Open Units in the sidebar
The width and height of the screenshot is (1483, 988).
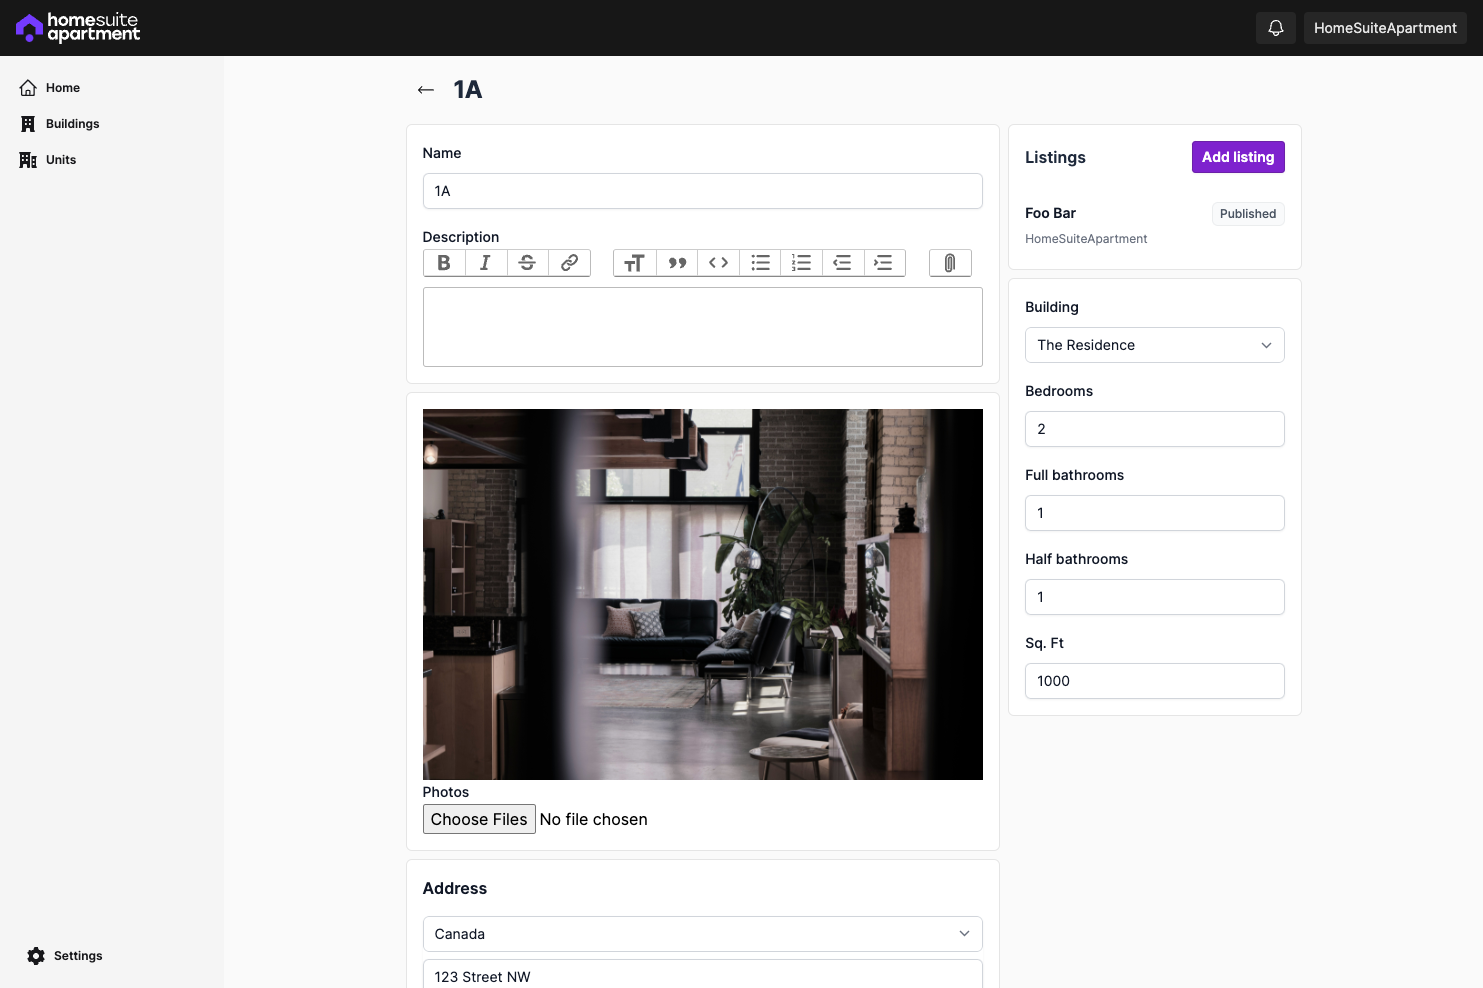[48, 160]
